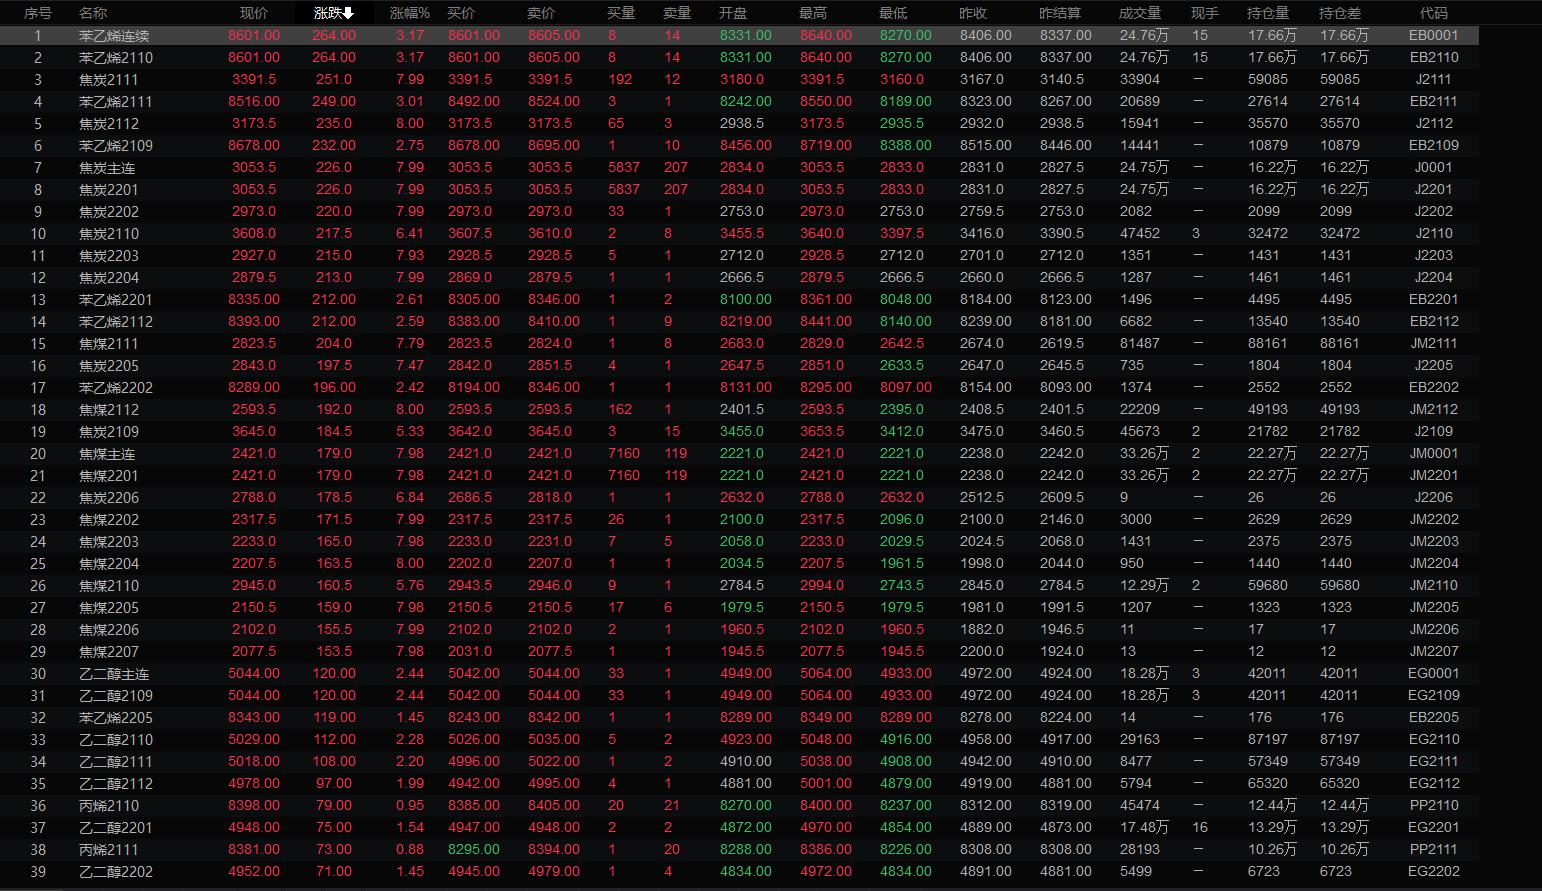Image resolution: width=1542 pixels, height=891 pixels.
Task: Select the 焦炭2109 contract name
Action: point(109,432)
